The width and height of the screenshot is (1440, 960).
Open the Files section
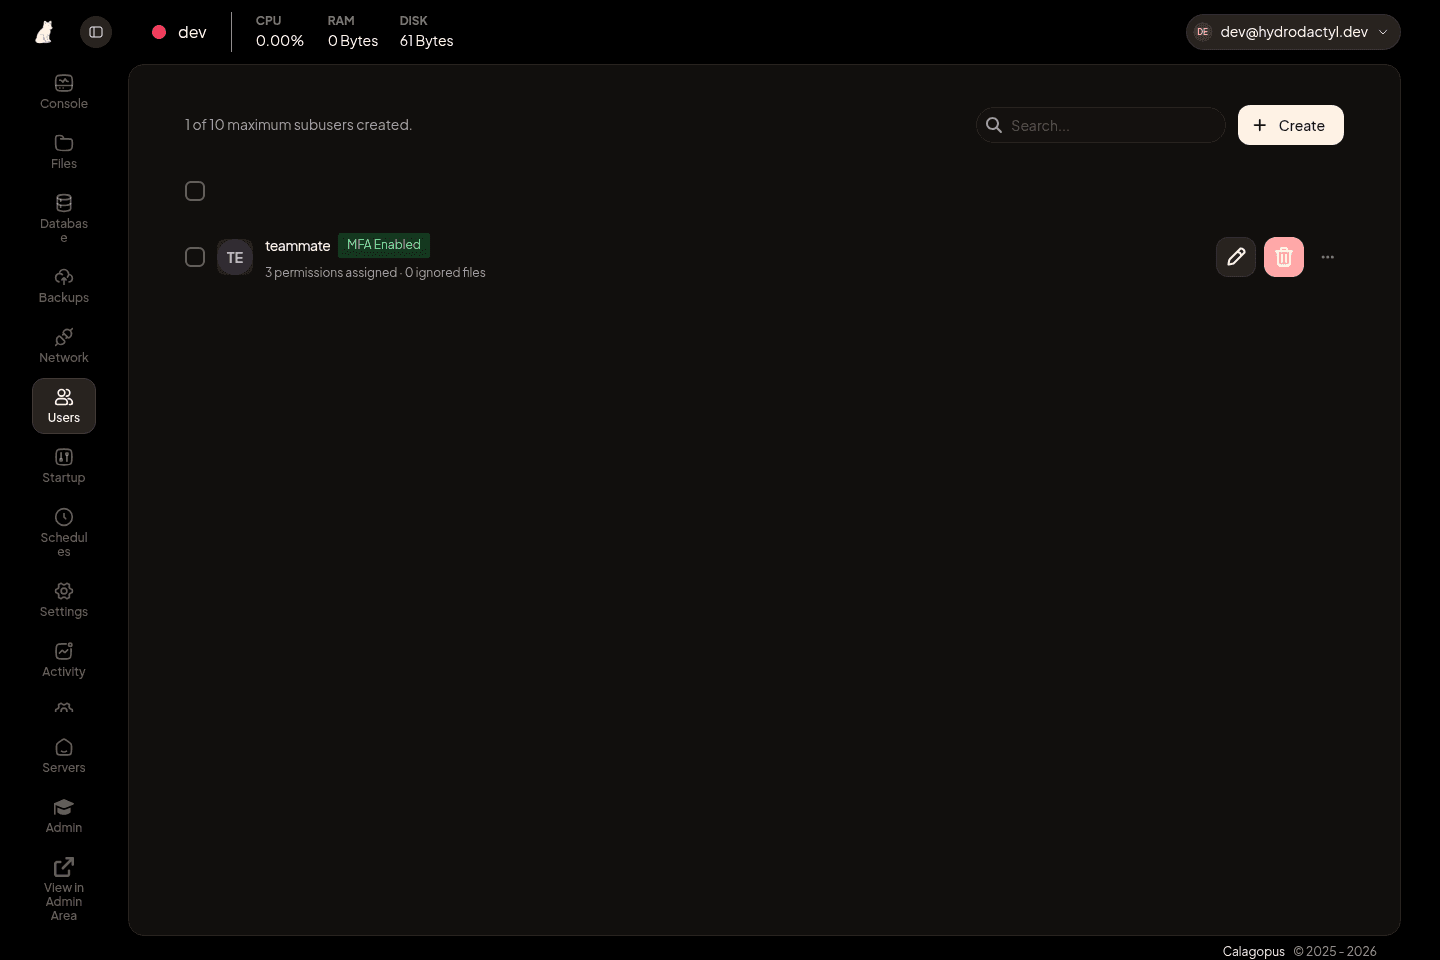(64, 152)
